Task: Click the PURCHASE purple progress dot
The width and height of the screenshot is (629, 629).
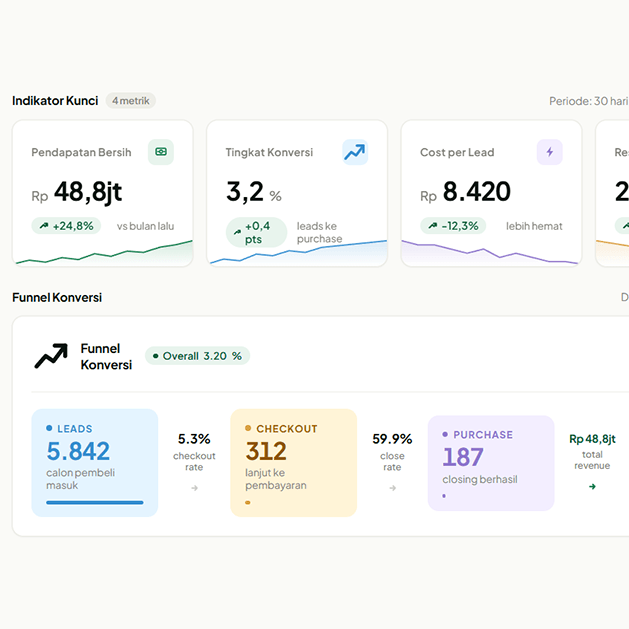Action: coord(444,496)
